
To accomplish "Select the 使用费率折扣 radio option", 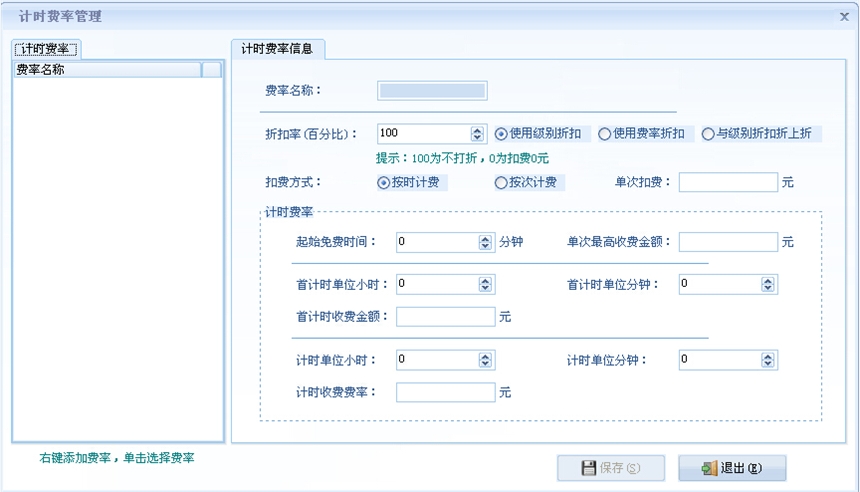I will [604, 134].
